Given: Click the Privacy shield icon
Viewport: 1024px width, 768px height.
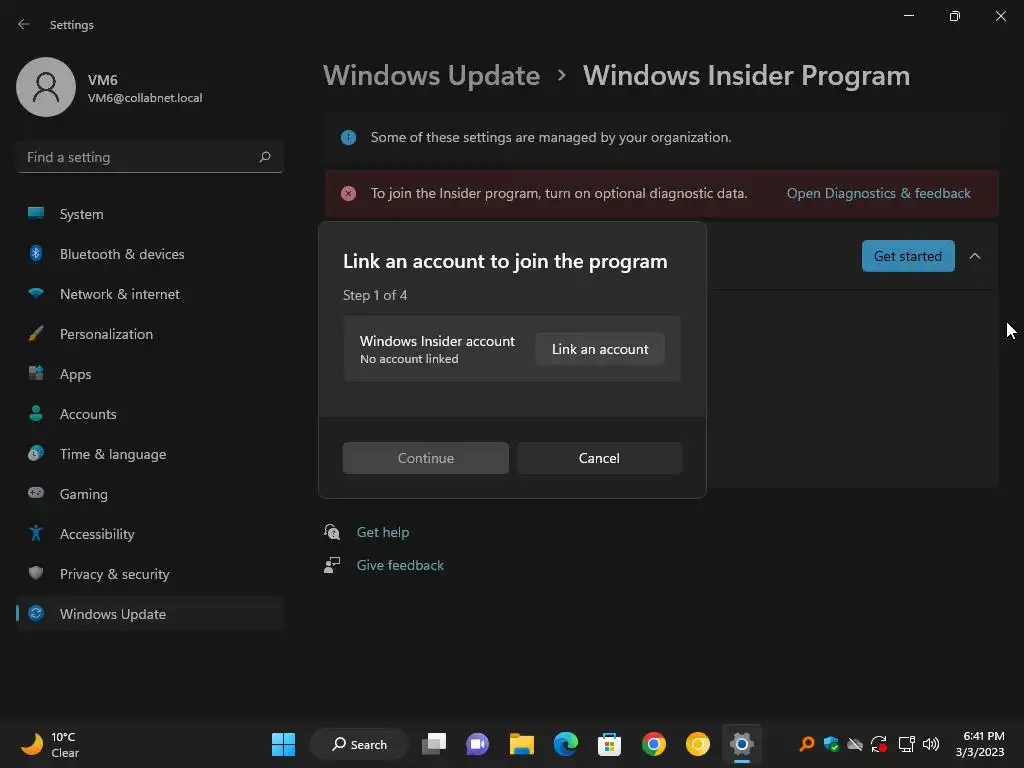Looking at the screenshot, I should (x=36, y=573).
